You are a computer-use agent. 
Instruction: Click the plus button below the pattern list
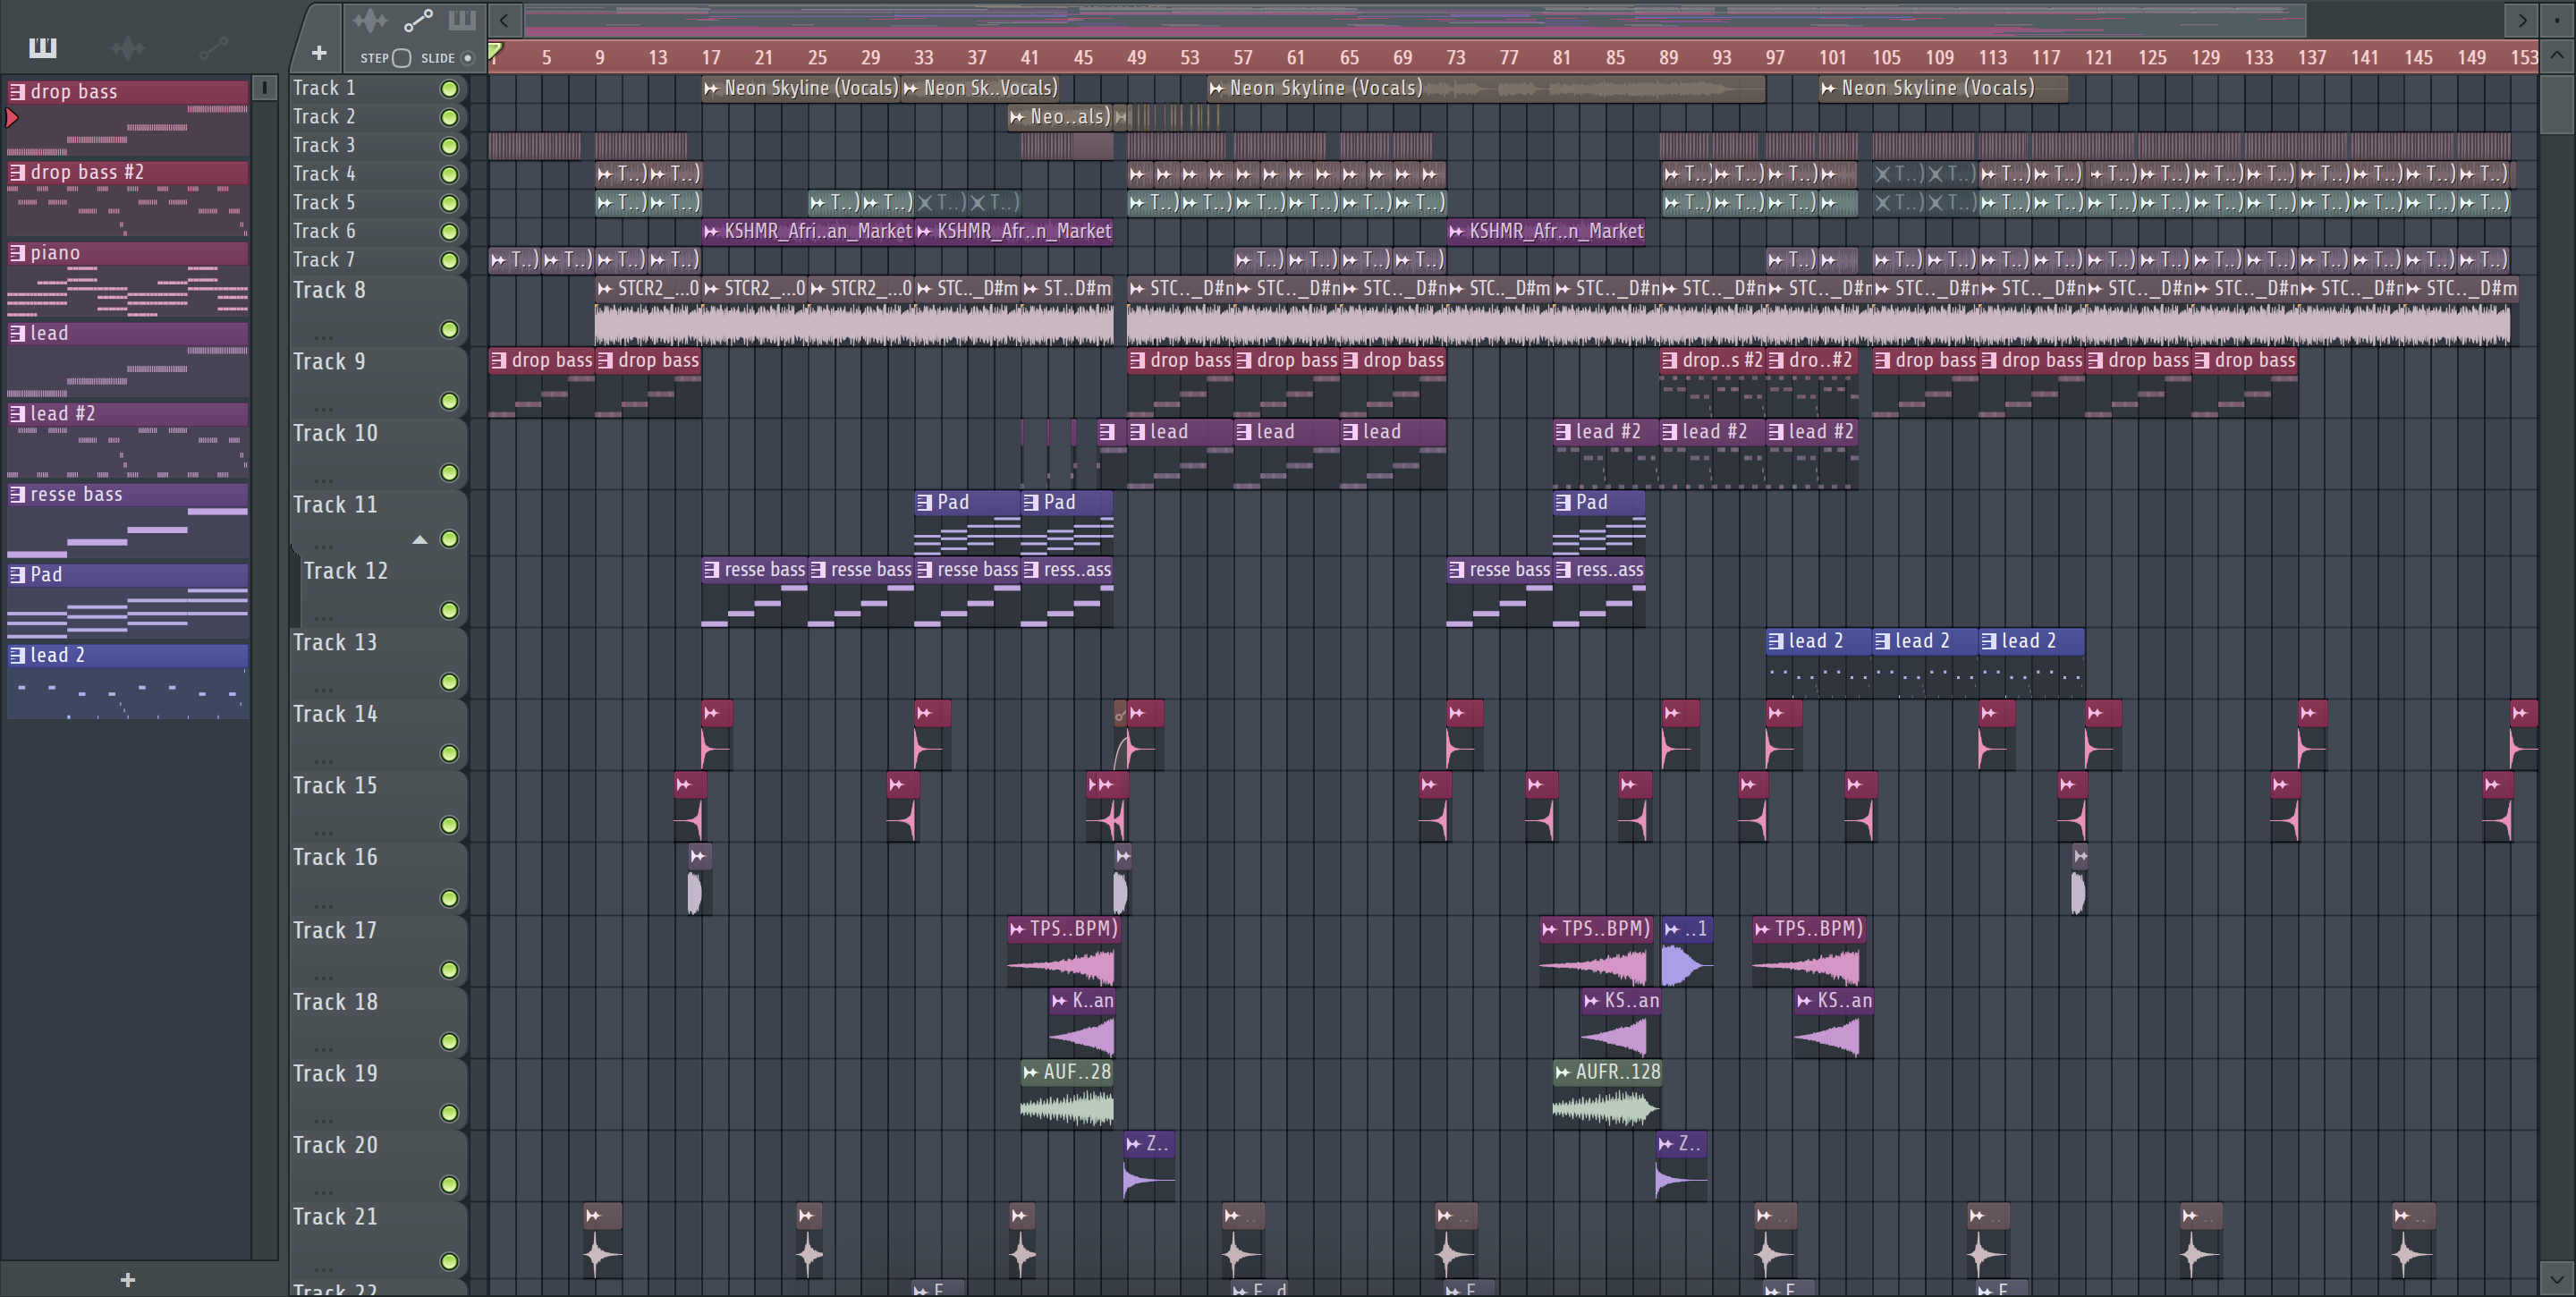click(x=127, y=1280)
